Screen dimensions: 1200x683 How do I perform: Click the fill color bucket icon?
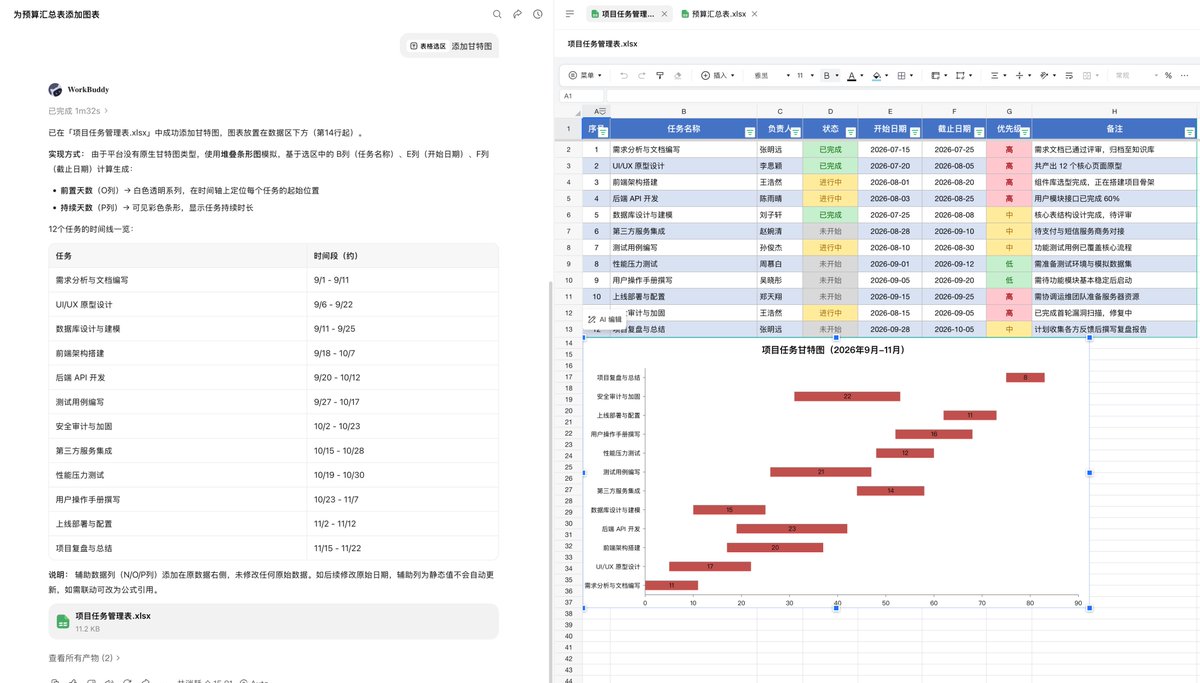click(x=876, y=75)
